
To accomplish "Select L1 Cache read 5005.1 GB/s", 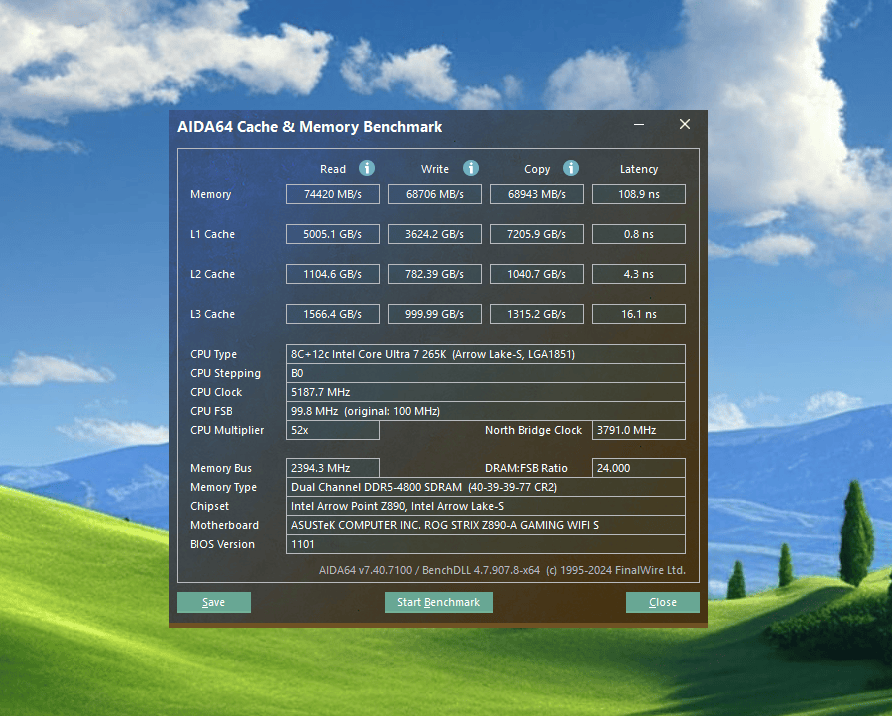I will click(333, 234).
